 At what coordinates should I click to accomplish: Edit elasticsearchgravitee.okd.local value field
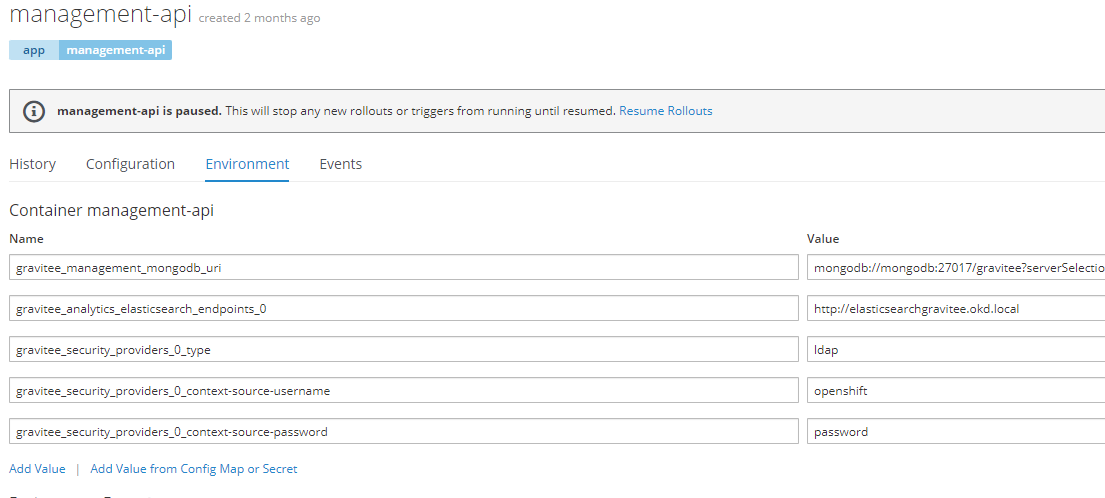(x=956, y=308)
